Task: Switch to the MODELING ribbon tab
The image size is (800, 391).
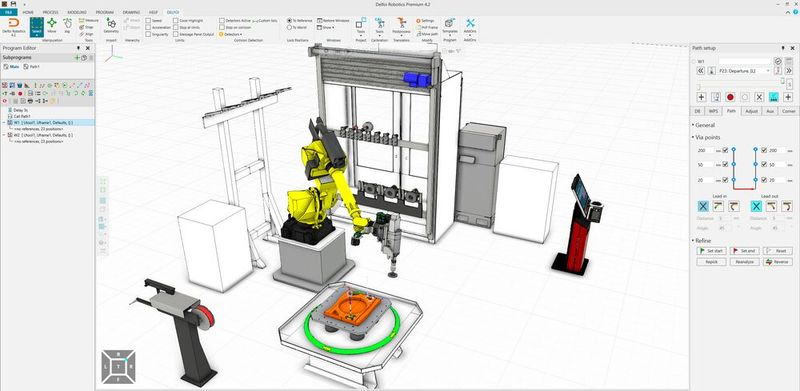Action: 77,12
